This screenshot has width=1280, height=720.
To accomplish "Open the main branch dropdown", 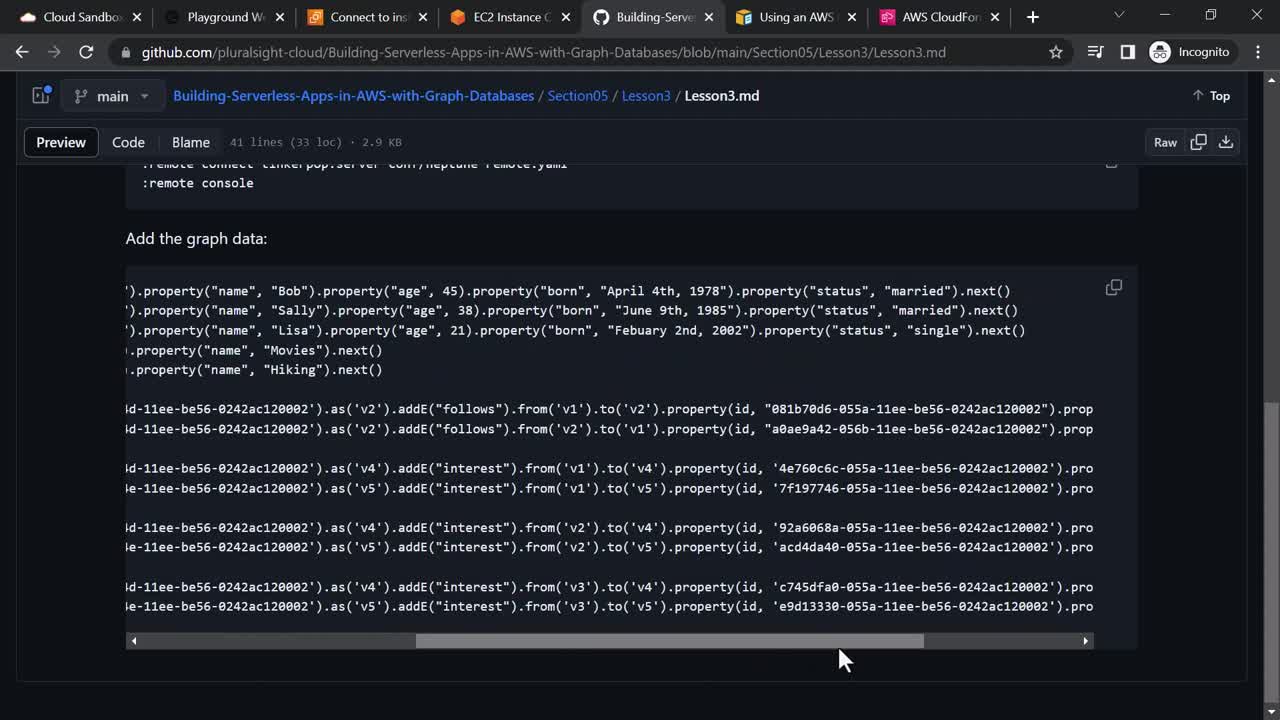I will pyautogui.click(x=112, y=96).
